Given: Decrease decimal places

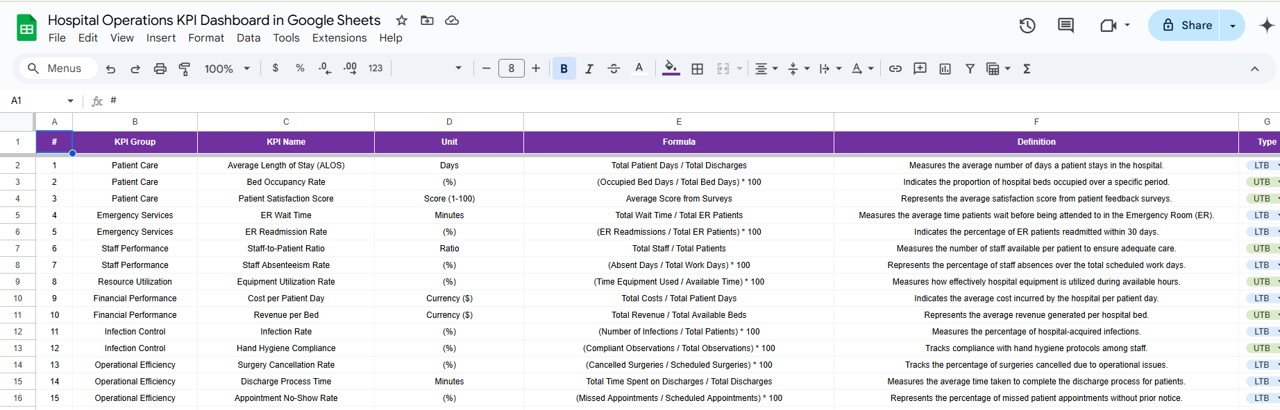Looking at the screenshot, I should (324, 69).
